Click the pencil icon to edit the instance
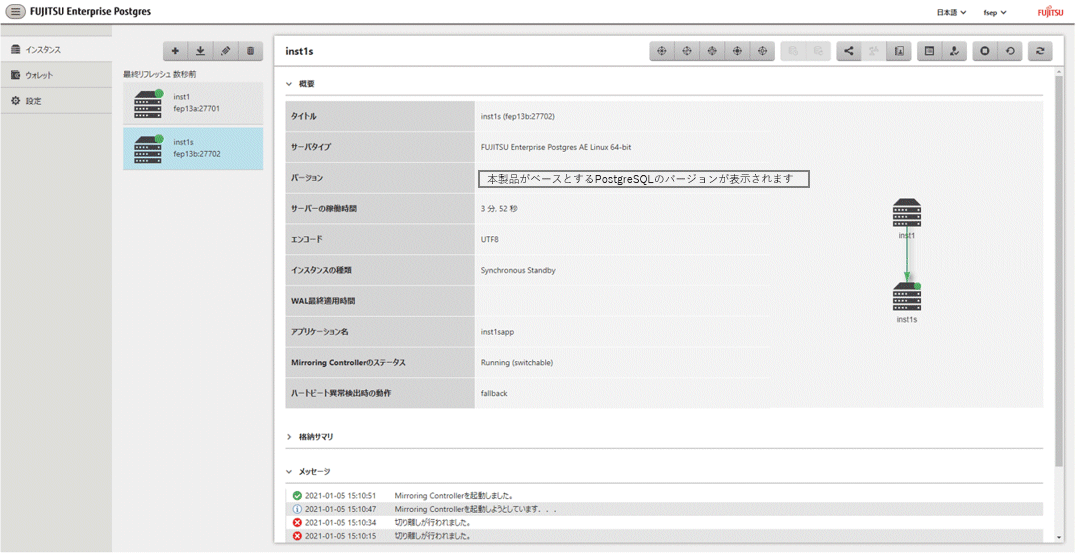Screen dimensions: 1076x553 (225, 51)
